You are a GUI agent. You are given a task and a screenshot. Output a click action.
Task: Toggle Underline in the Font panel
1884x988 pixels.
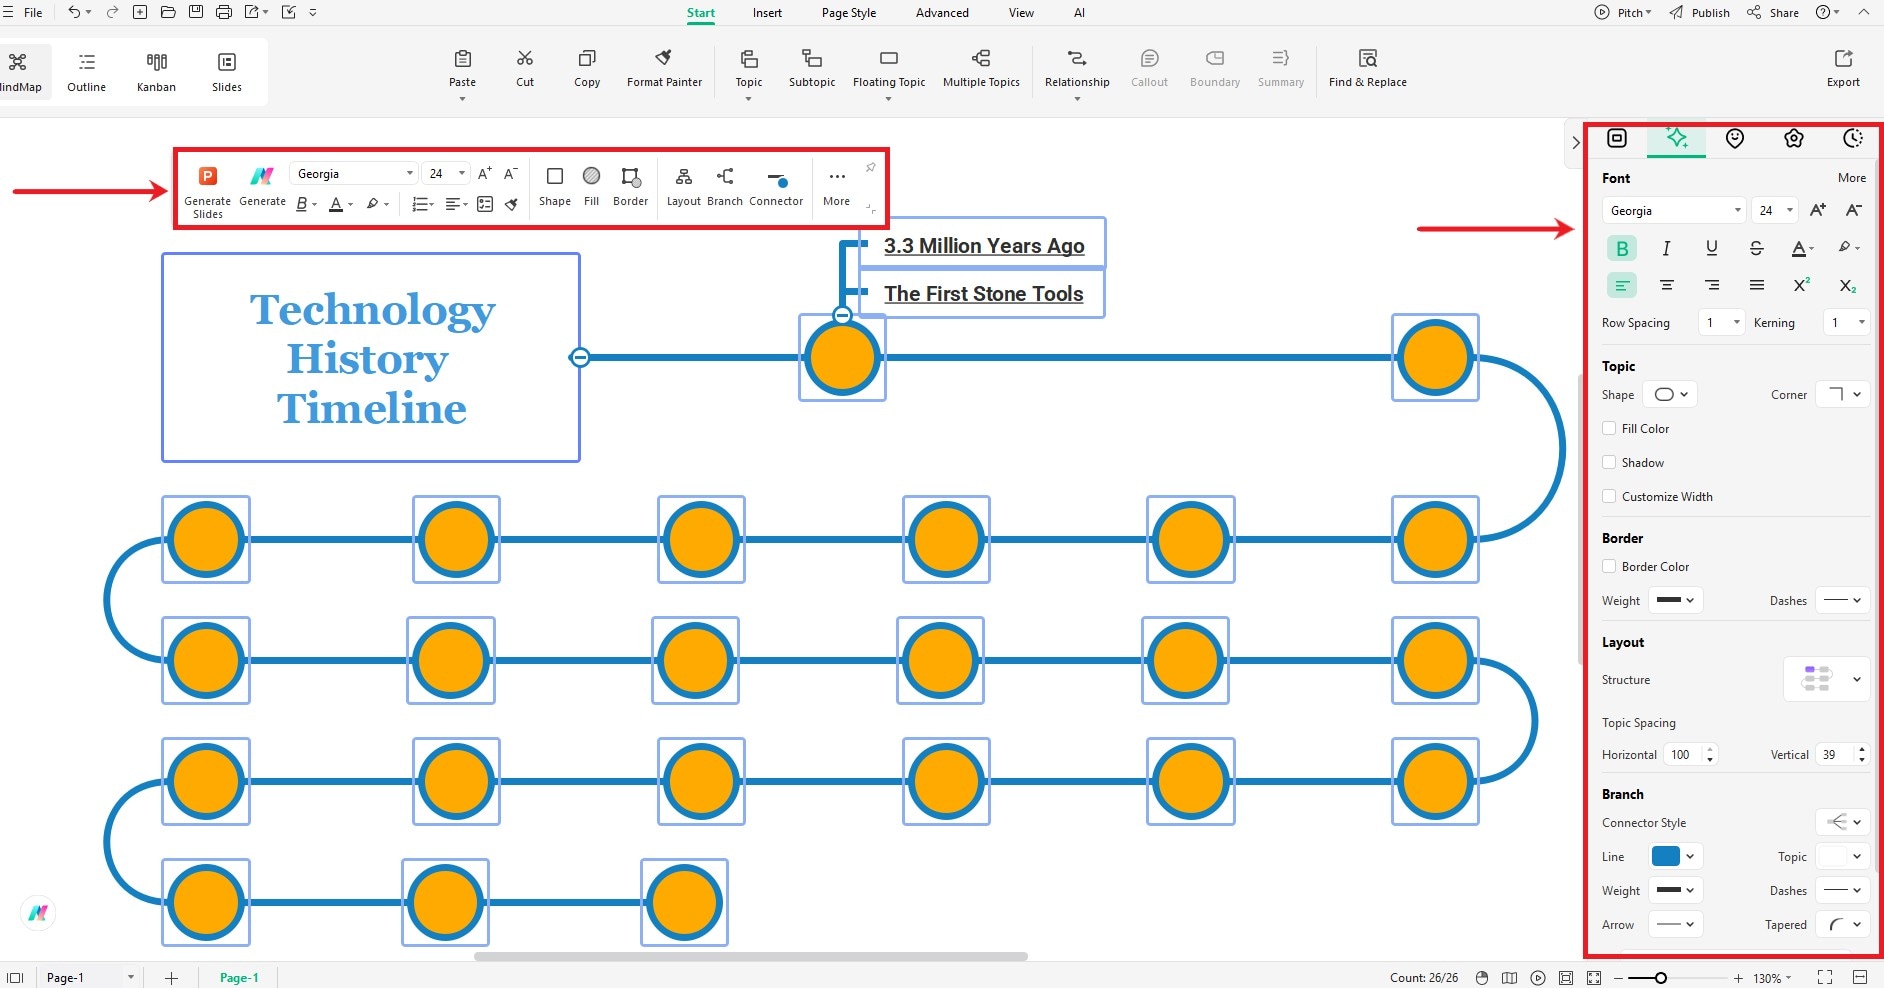click(1711, 248)
